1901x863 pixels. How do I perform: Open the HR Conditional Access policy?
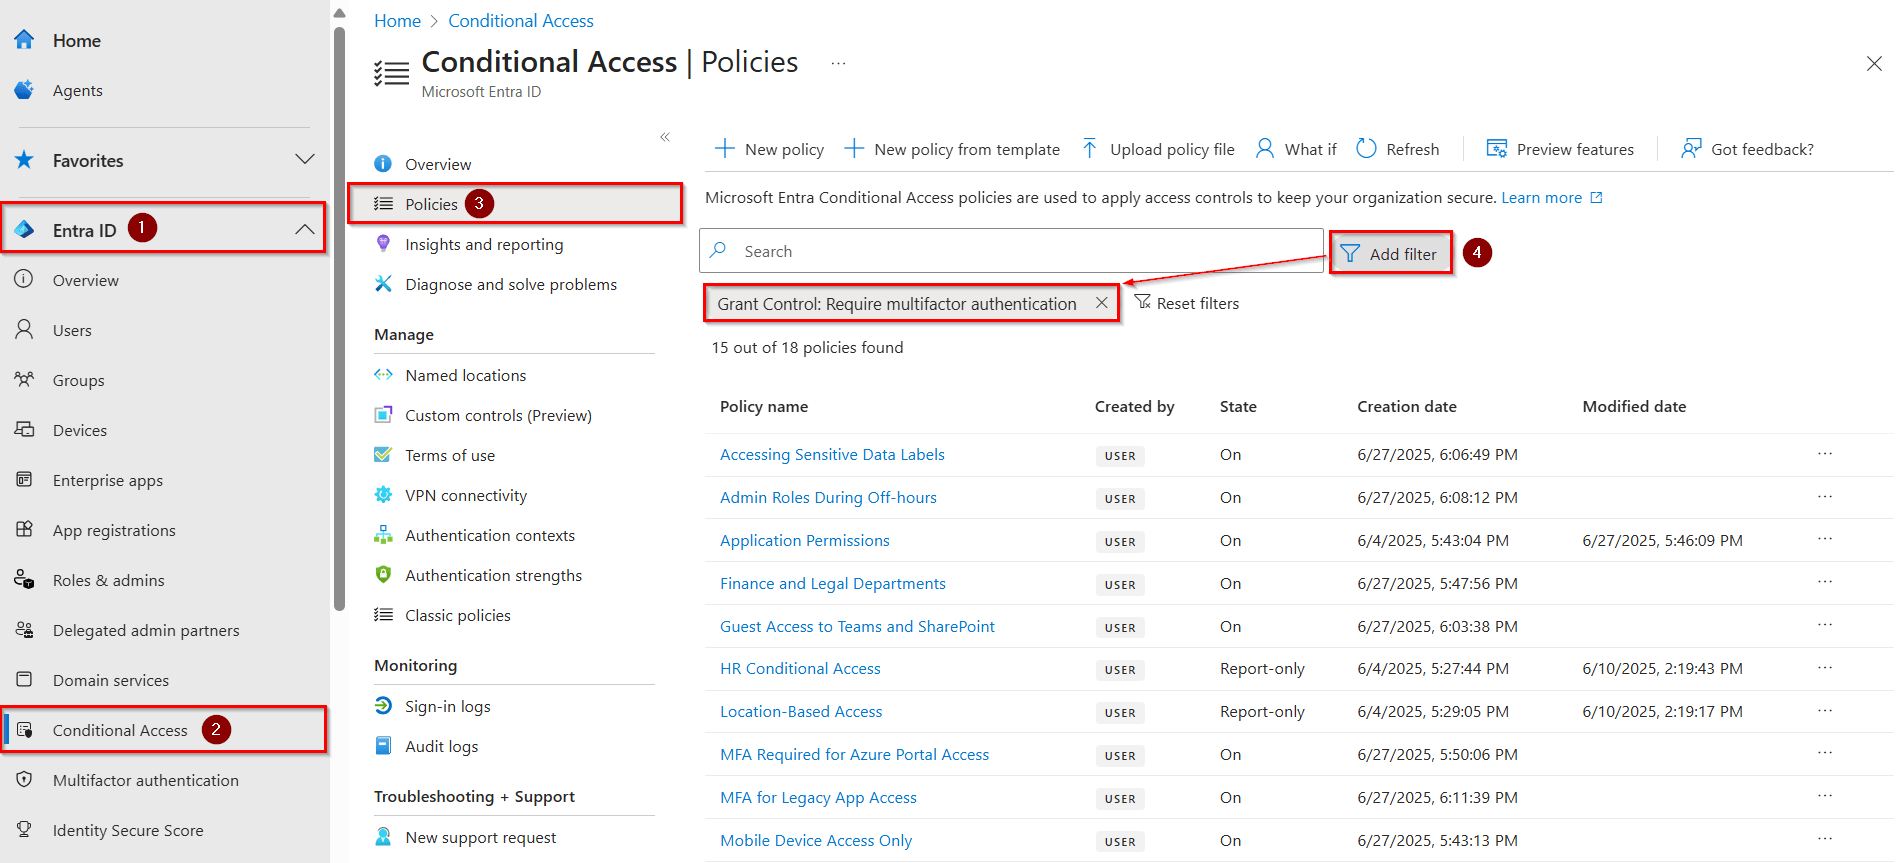800,668
